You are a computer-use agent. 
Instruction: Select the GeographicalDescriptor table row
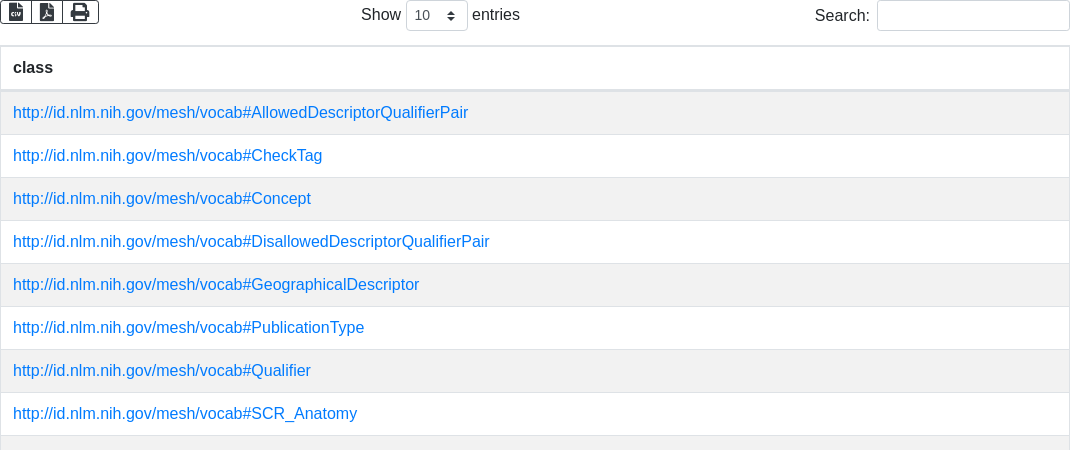[700, 285]
